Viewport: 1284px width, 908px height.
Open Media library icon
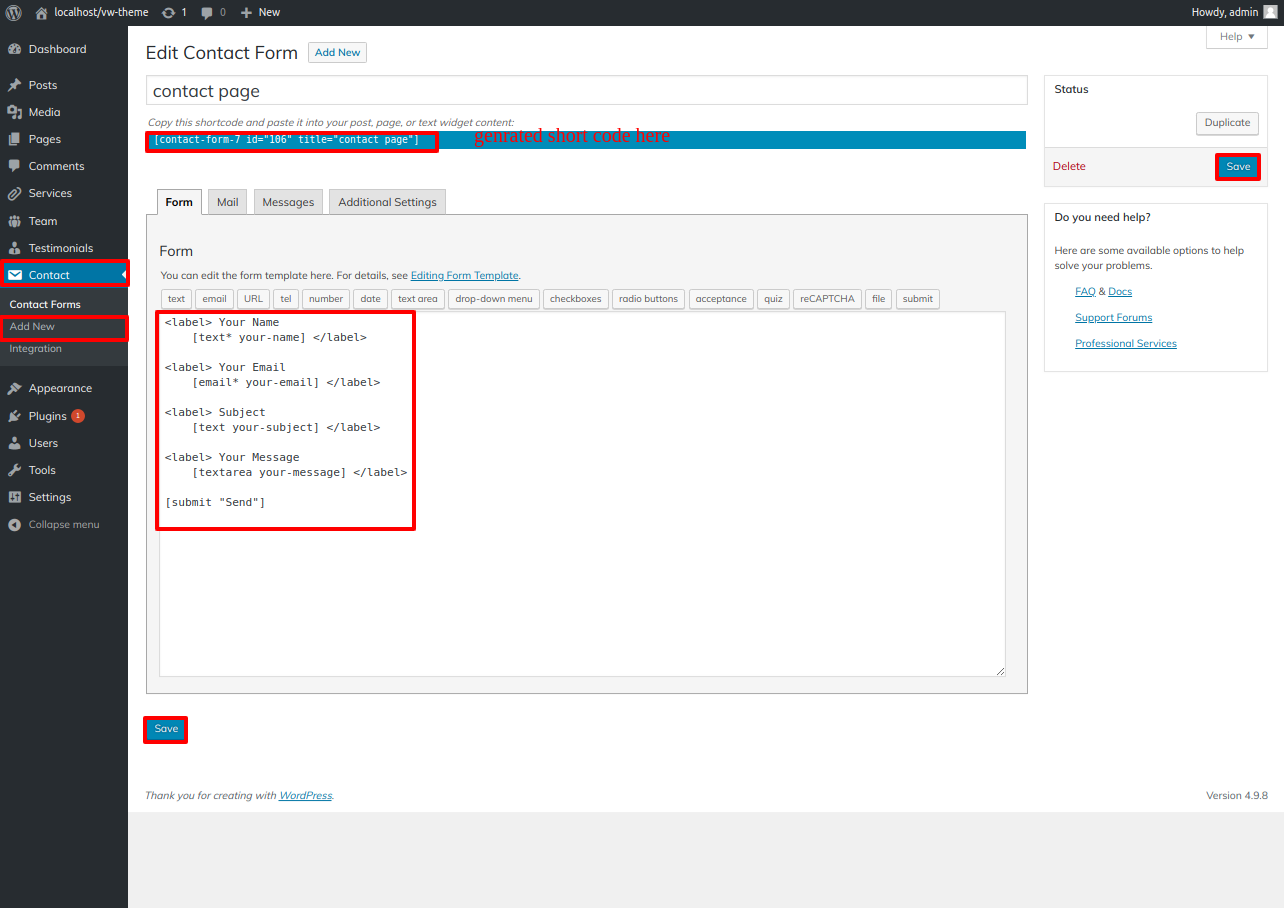point(14,112)
